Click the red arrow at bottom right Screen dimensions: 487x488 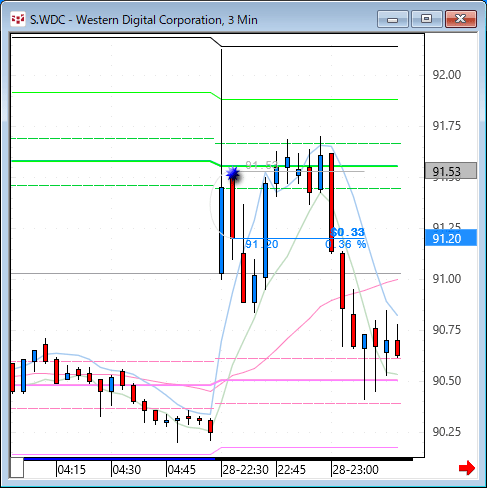[x=467, y=468]
